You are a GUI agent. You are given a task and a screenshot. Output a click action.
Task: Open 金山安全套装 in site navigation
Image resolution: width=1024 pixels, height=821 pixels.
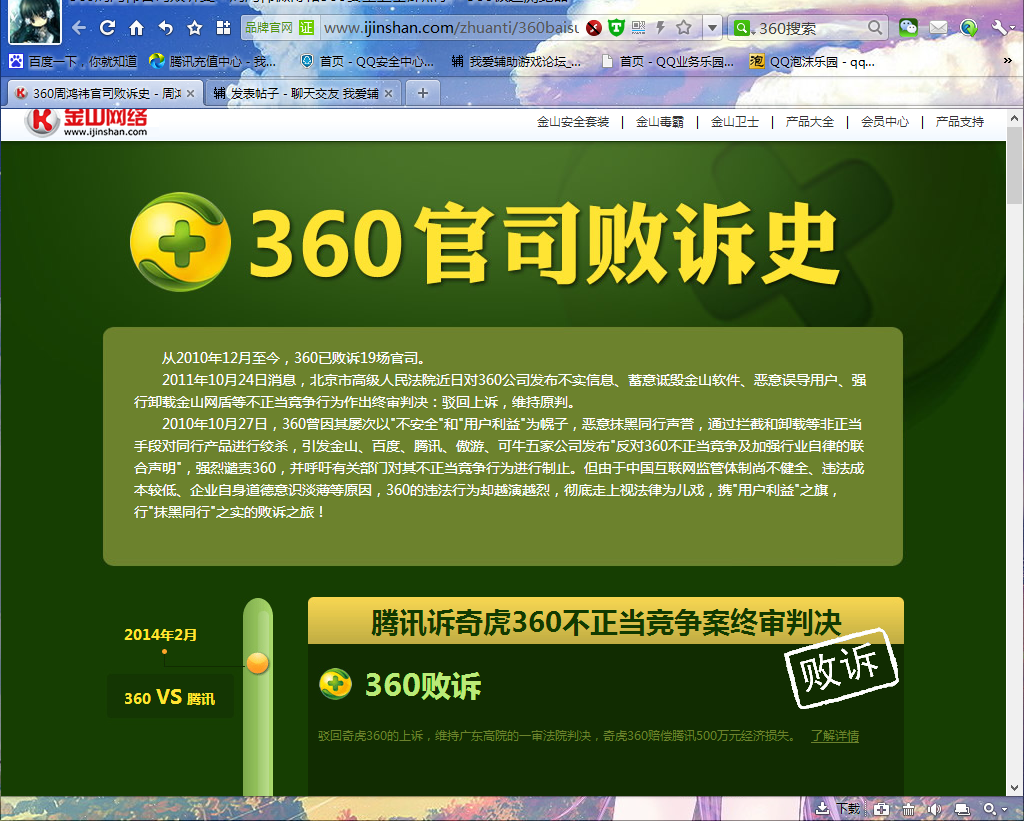point(573,121)
